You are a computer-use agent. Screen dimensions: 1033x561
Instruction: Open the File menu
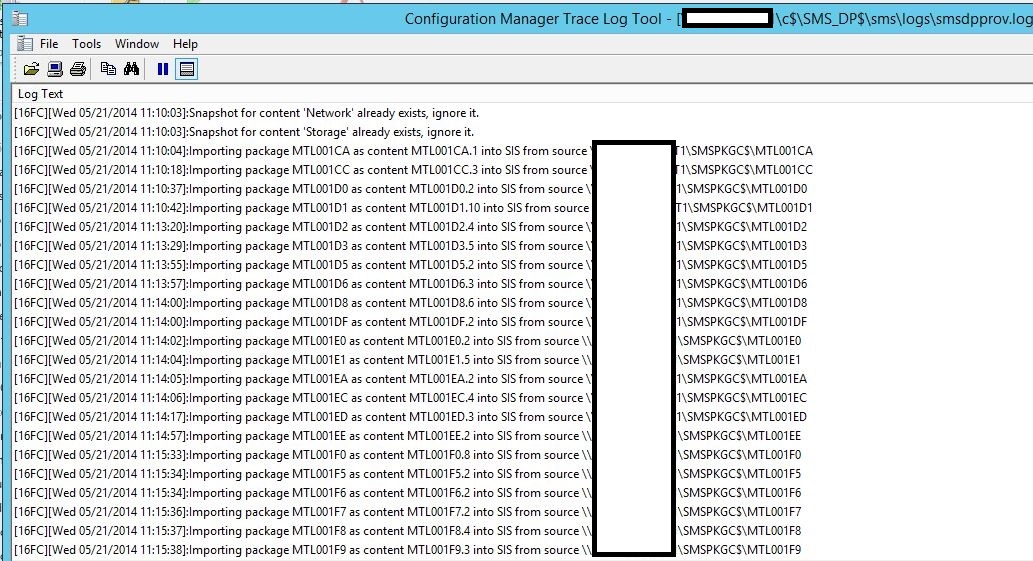click(x=49, y=43)
